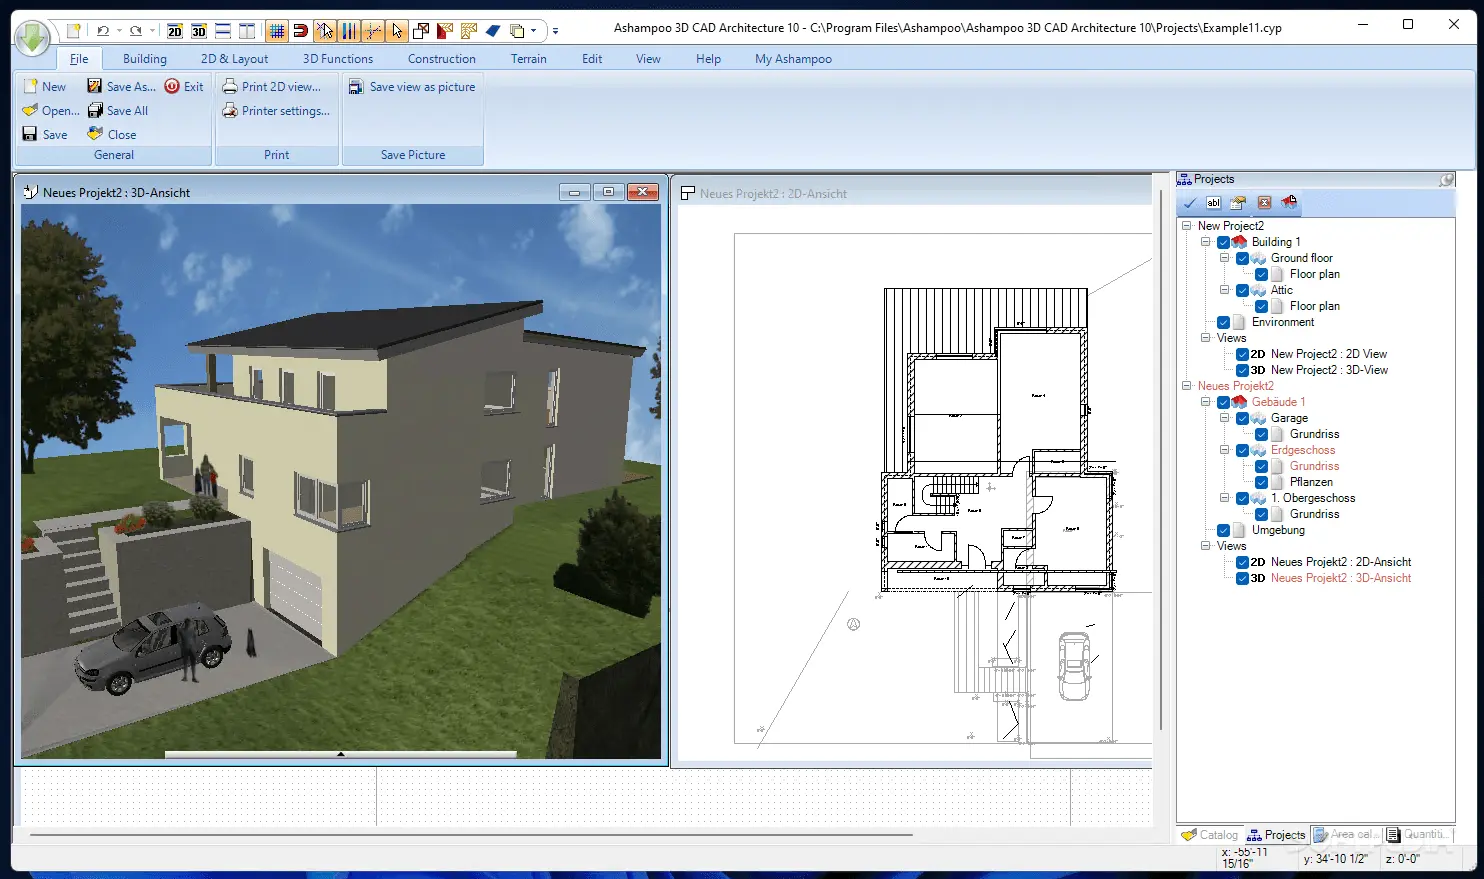
Task: Click the 2D view icon in quick toolbar
Action: tap(175, 31)
